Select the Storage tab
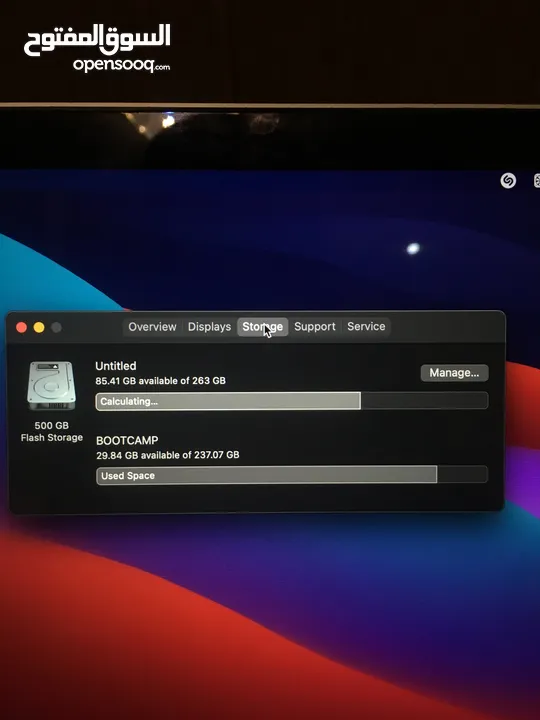The height and width of the screenshot is (720, 540). (x=263, y=327)
